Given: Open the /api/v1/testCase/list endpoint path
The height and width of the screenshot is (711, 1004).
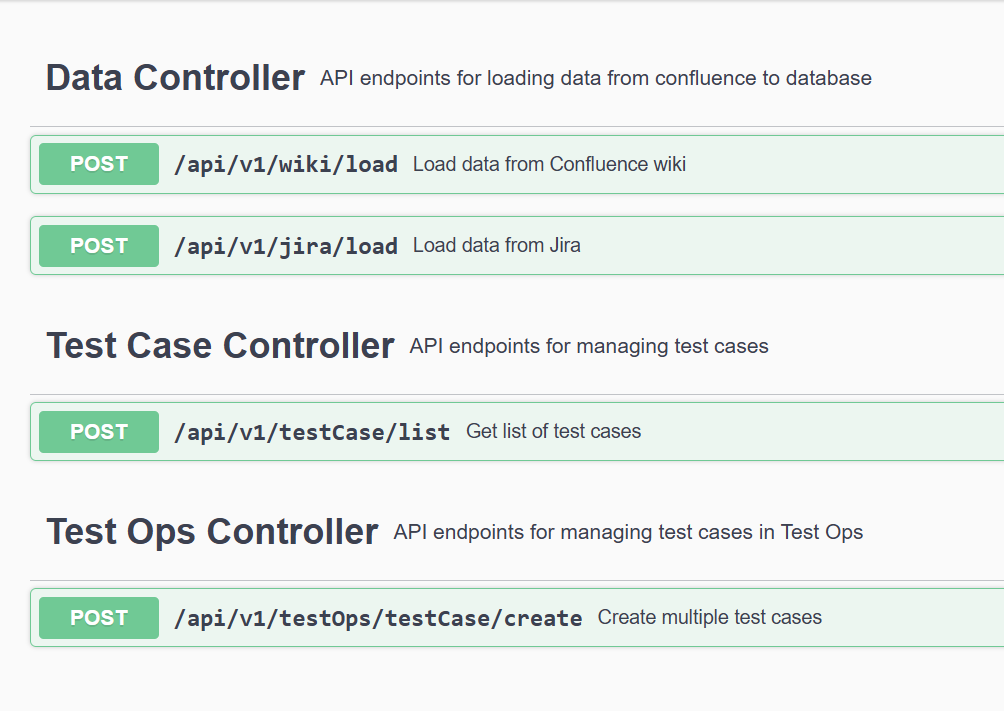Looking at the screenshot, I should [312, 432].
